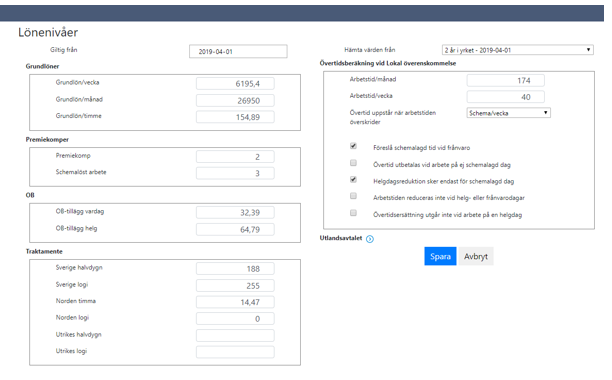The height and width of the screenshot is (380, 612).
Task: Click the Arbetstid/vecka input field
Action: click(506, 97)
